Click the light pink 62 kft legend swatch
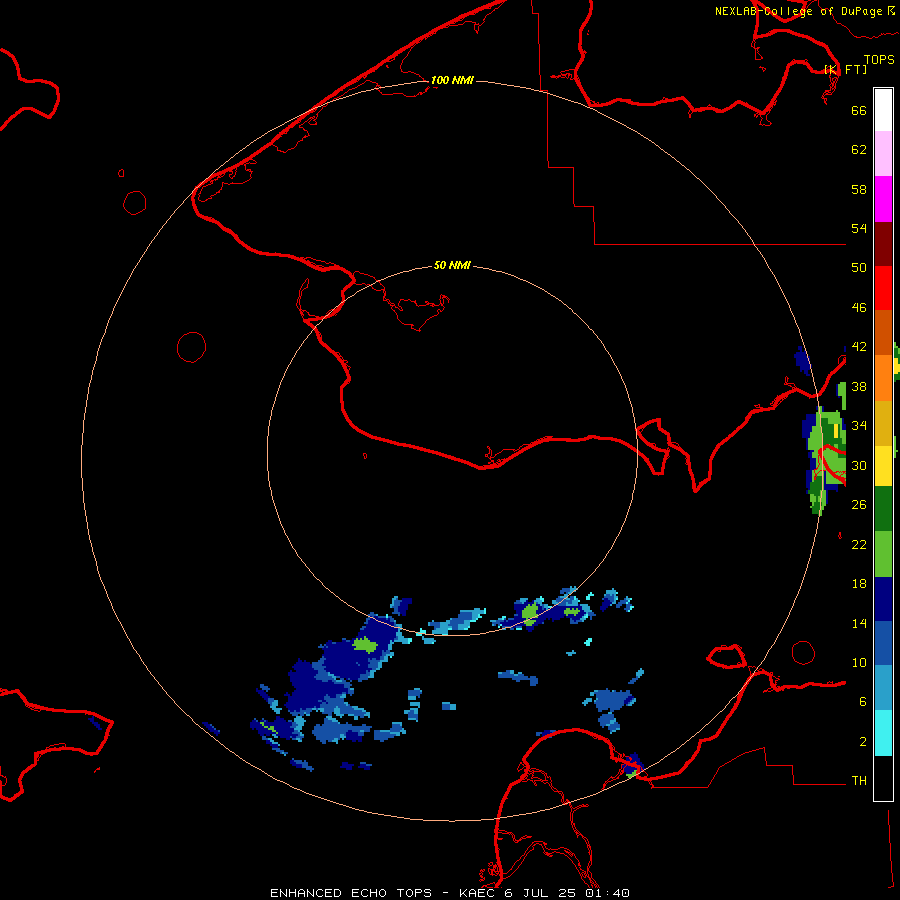This screenshot has height=900, width=900. click(883, 153)
